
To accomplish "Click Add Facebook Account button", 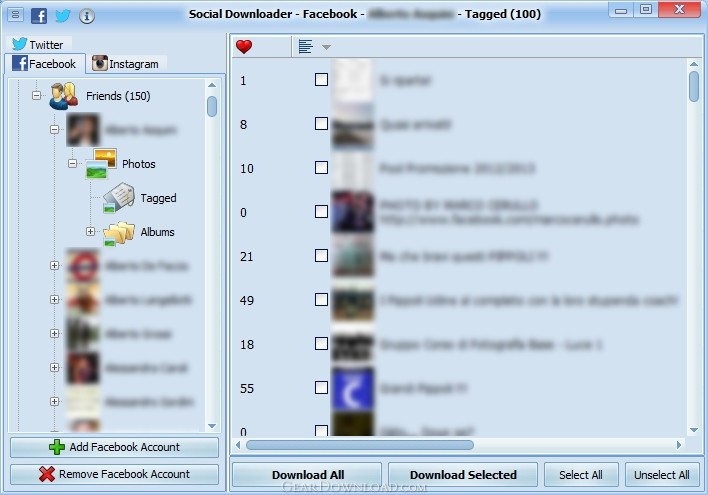I will click(x=114, y=447).
